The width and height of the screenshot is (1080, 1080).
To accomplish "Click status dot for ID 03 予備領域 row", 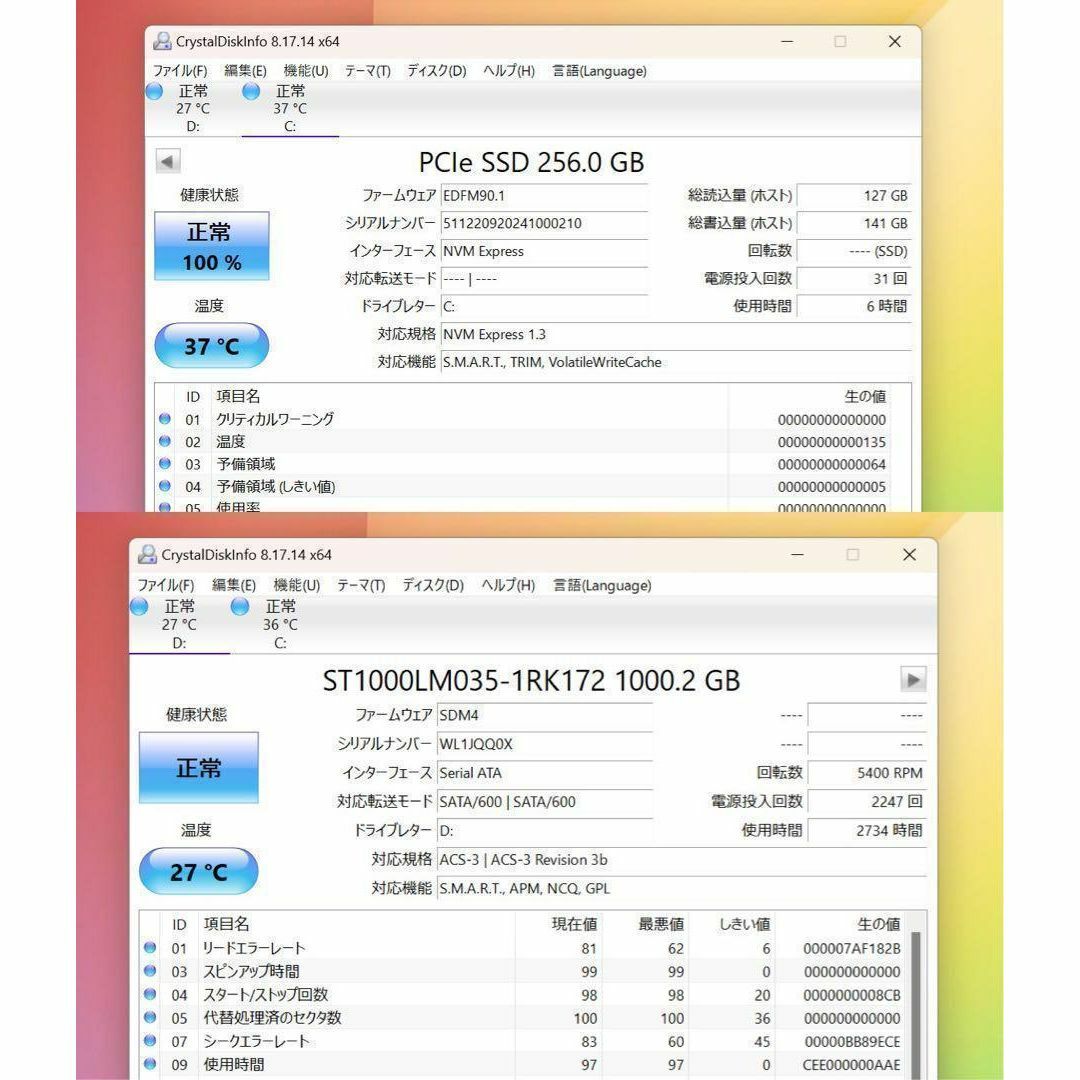I will click(165, 463).
